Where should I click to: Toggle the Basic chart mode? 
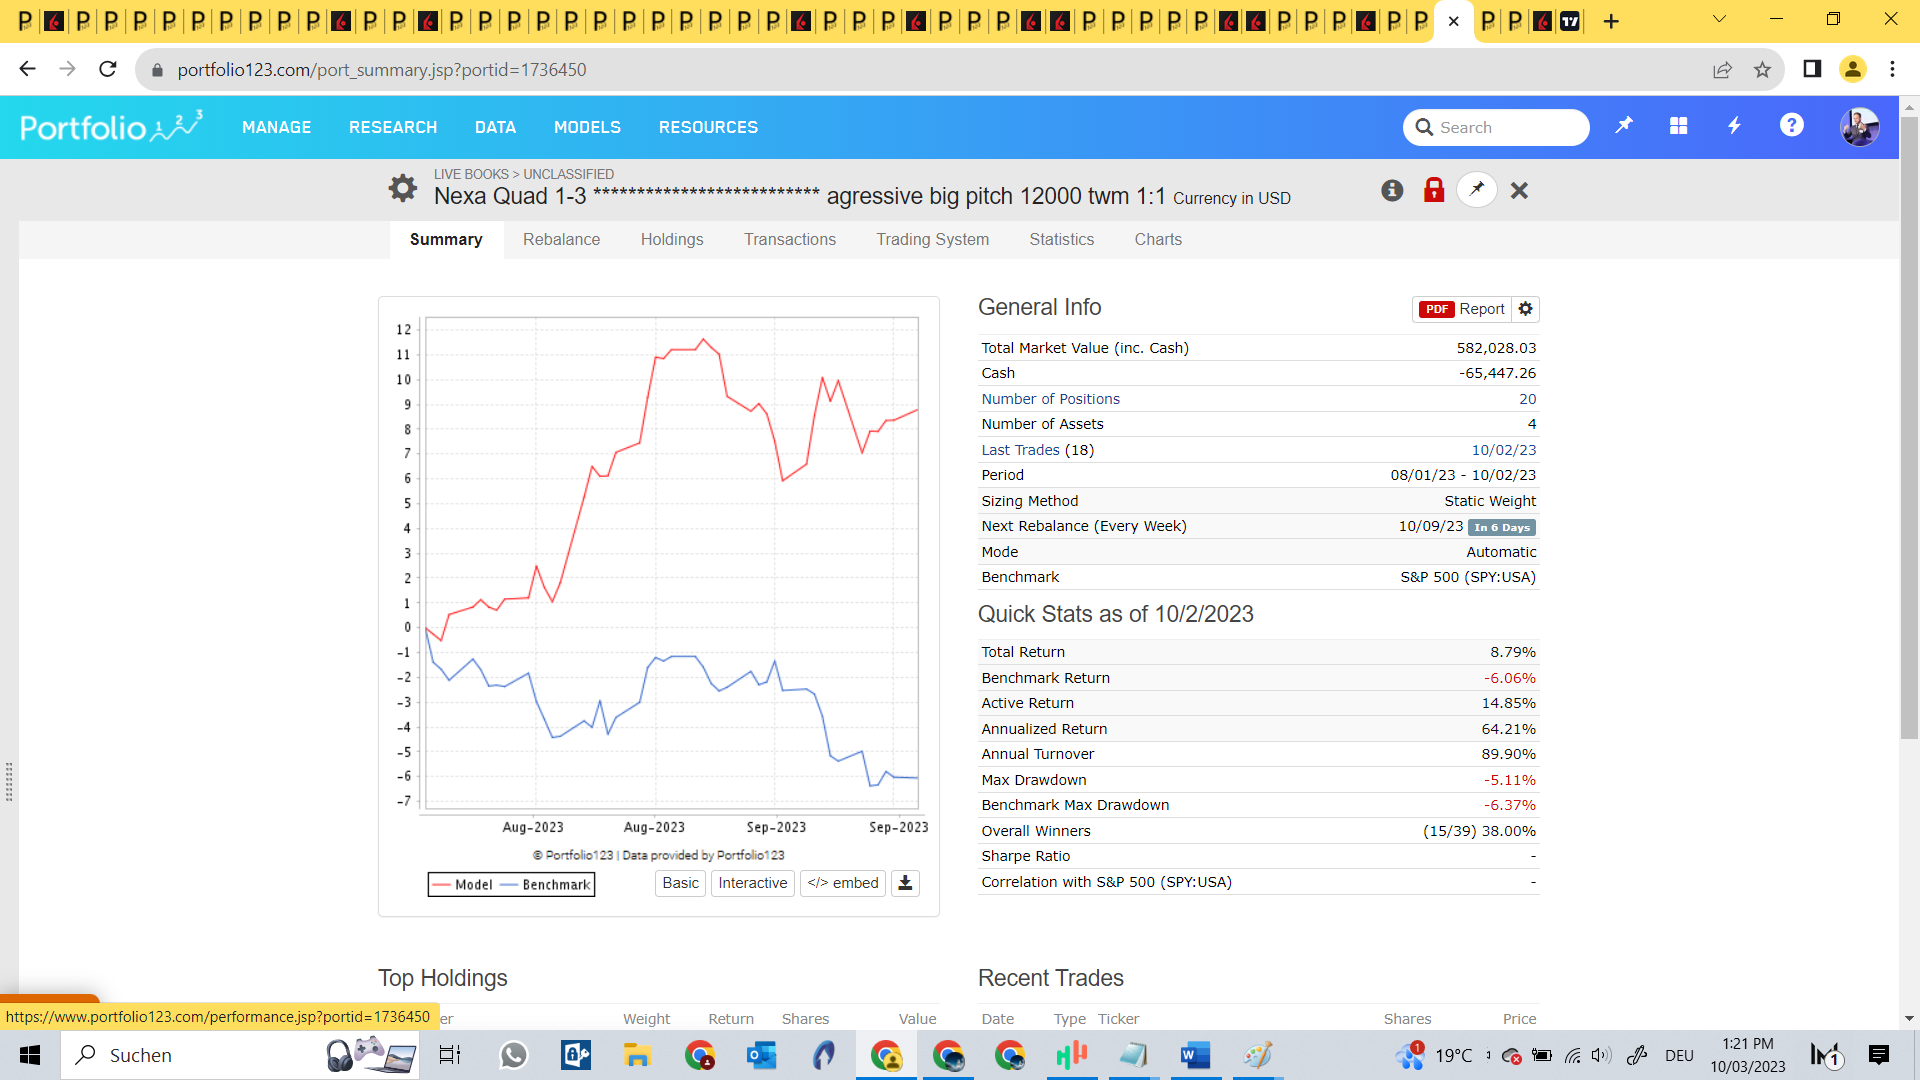680,883
